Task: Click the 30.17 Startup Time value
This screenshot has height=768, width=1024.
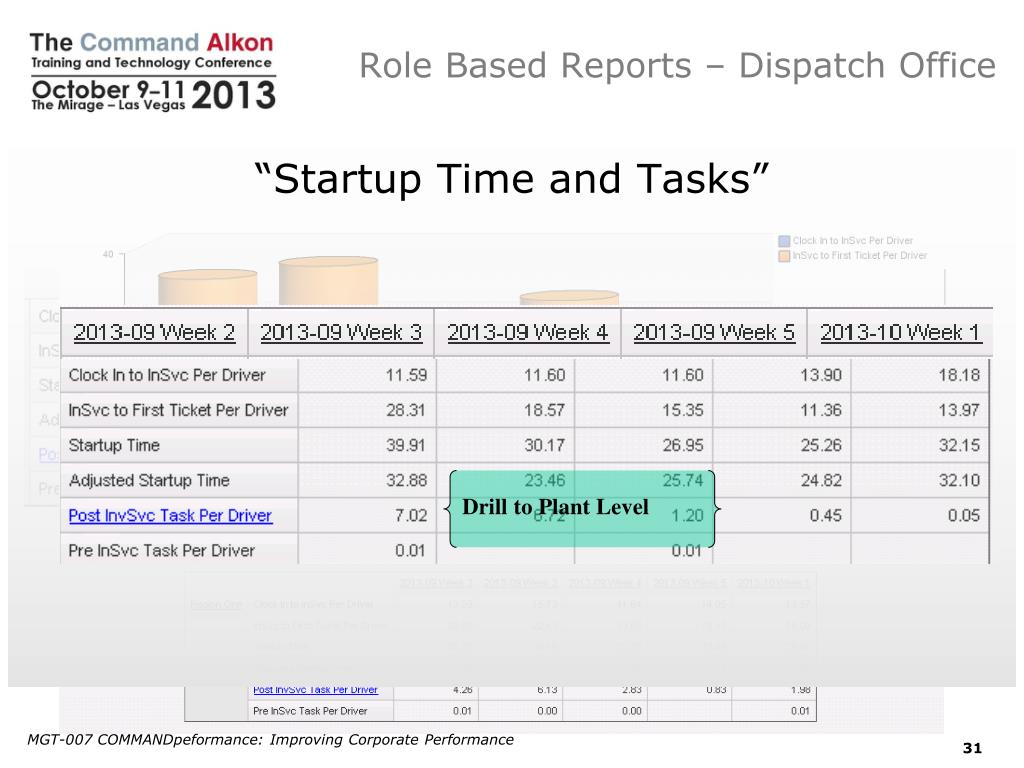Action: (544, 445)
